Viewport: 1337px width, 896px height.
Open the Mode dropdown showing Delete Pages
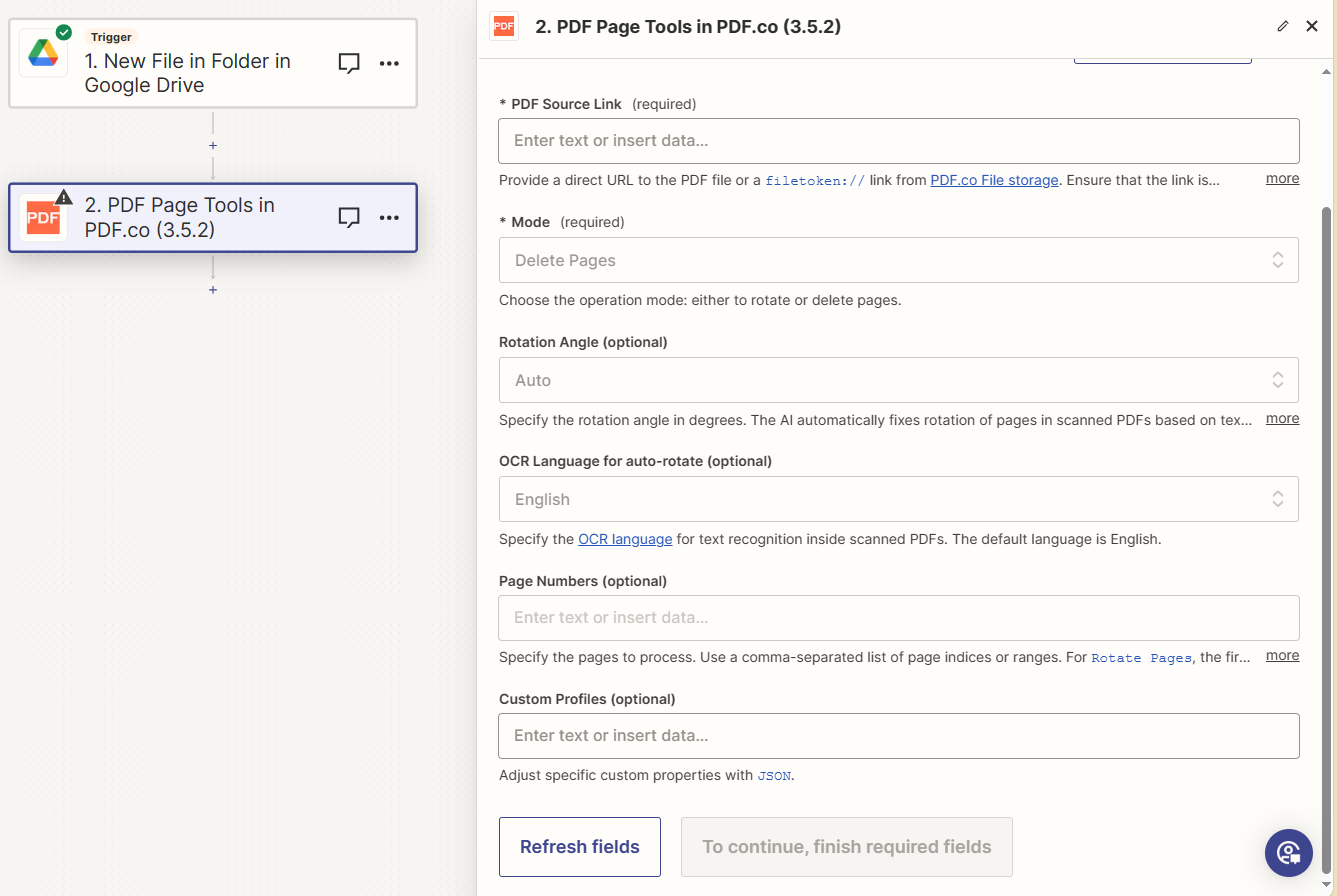(x=898, y=260)
